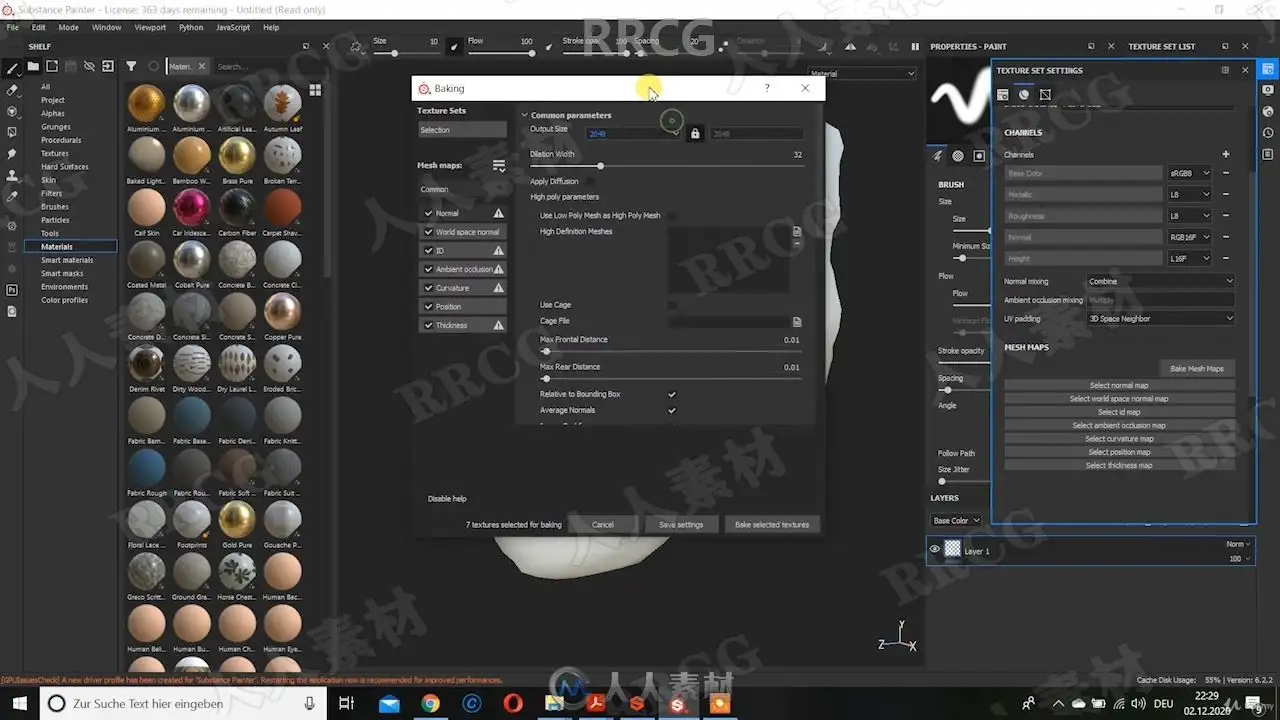Uncheck the World space normal mesh map
This screenshot has width=1280, height=720.
point(429,232)
